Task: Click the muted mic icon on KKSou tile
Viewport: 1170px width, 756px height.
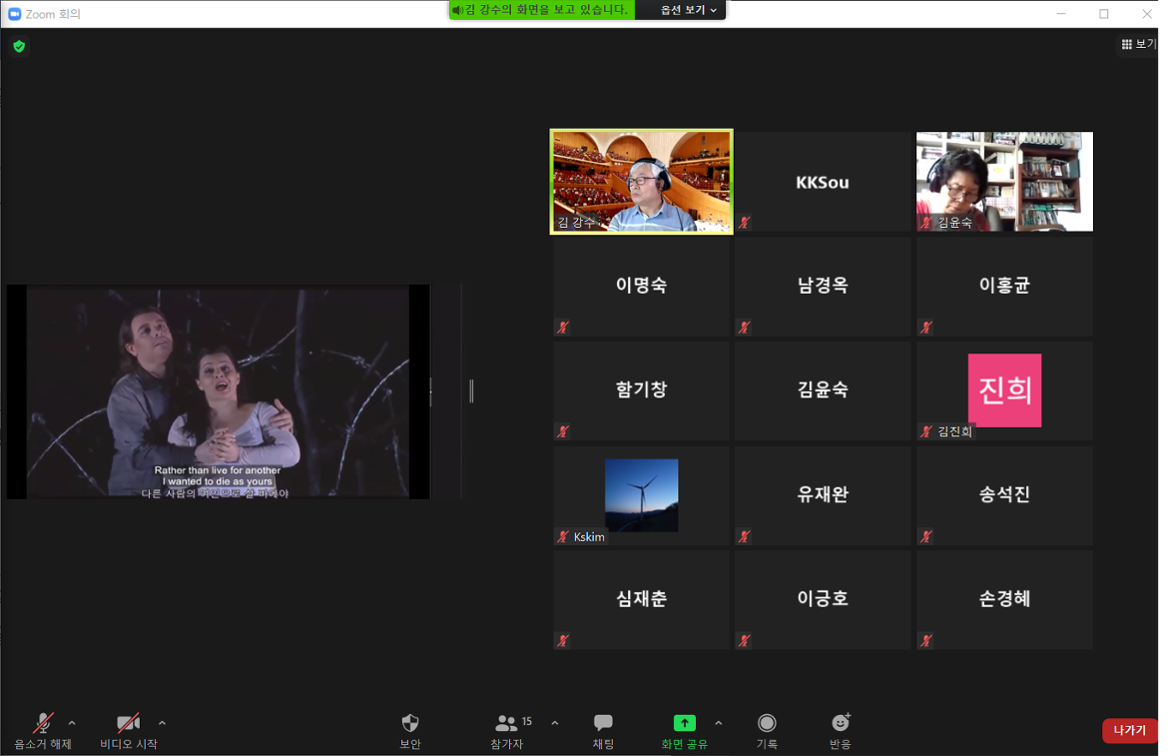Action: coord(744,222)
